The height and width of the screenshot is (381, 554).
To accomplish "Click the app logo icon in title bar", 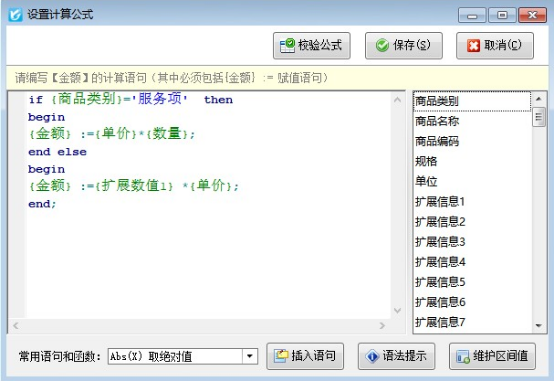I will click(x=16, y=15).
